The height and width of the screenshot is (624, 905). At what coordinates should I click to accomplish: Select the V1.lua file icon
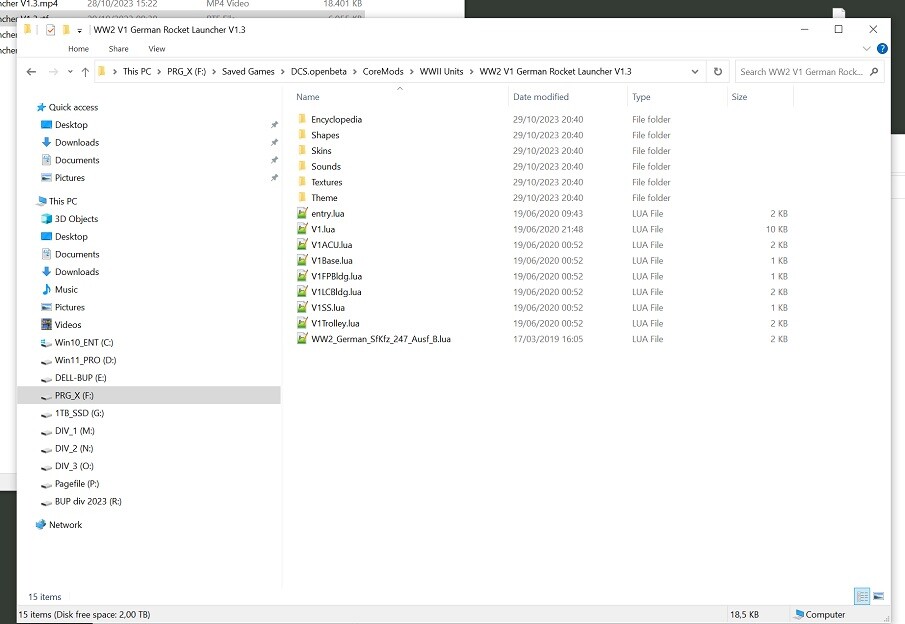pyautogui.click(x=302, y=229)
